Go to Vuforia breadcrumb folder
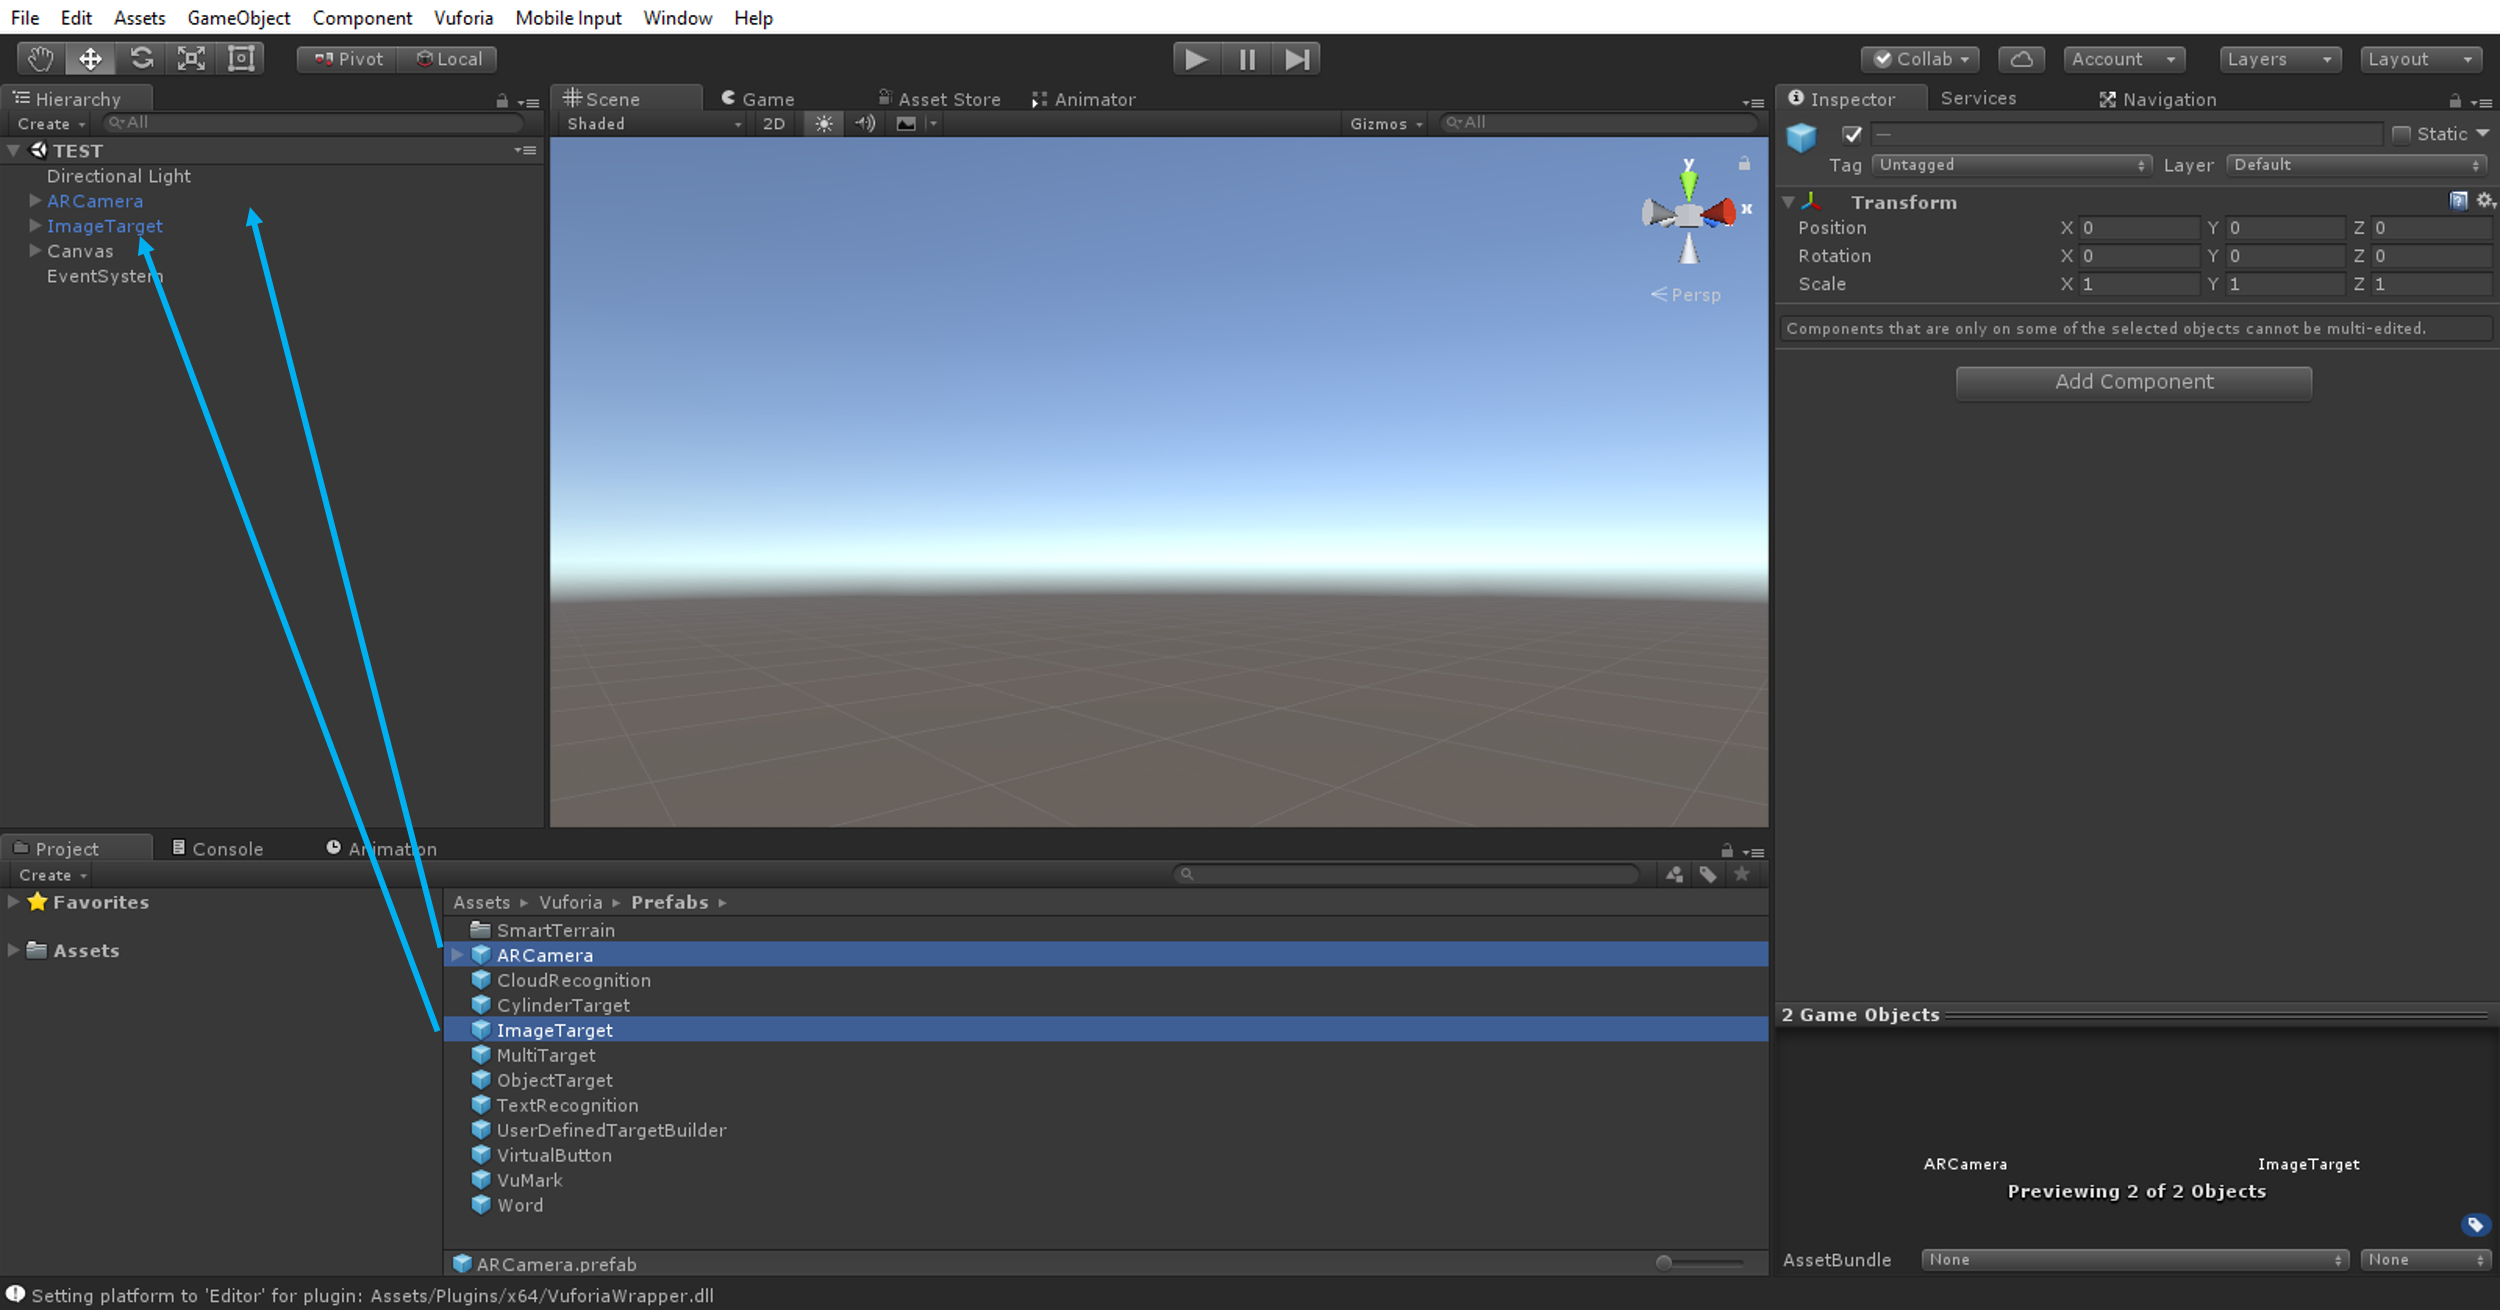Viewport: 2500px width, 1310px height. click(570, 902)
